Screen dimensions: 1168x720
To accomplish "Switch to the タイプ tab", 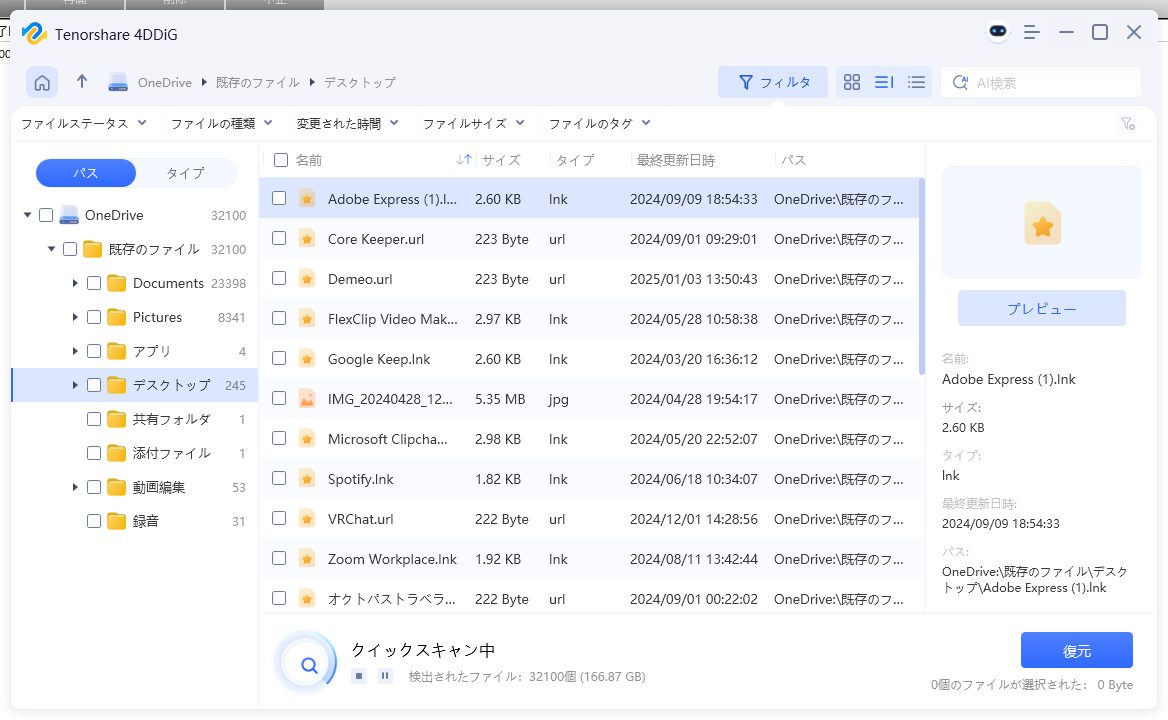I will 185,173.
